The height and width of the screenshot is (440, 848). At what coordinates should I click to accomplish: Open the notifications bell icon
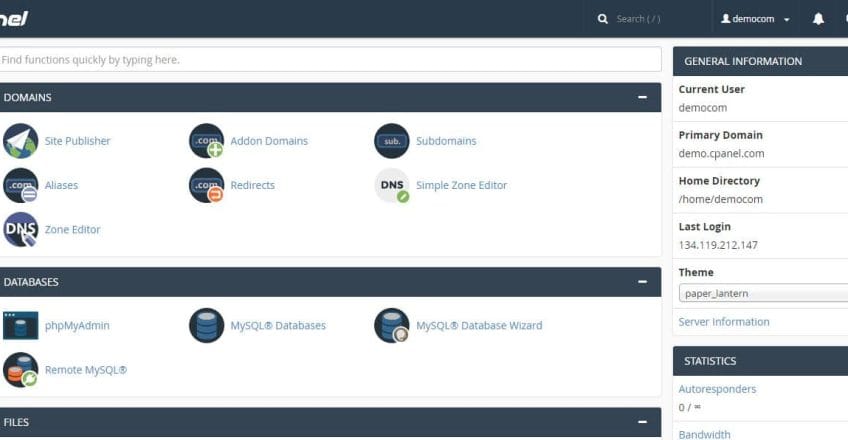click(818, 19)
